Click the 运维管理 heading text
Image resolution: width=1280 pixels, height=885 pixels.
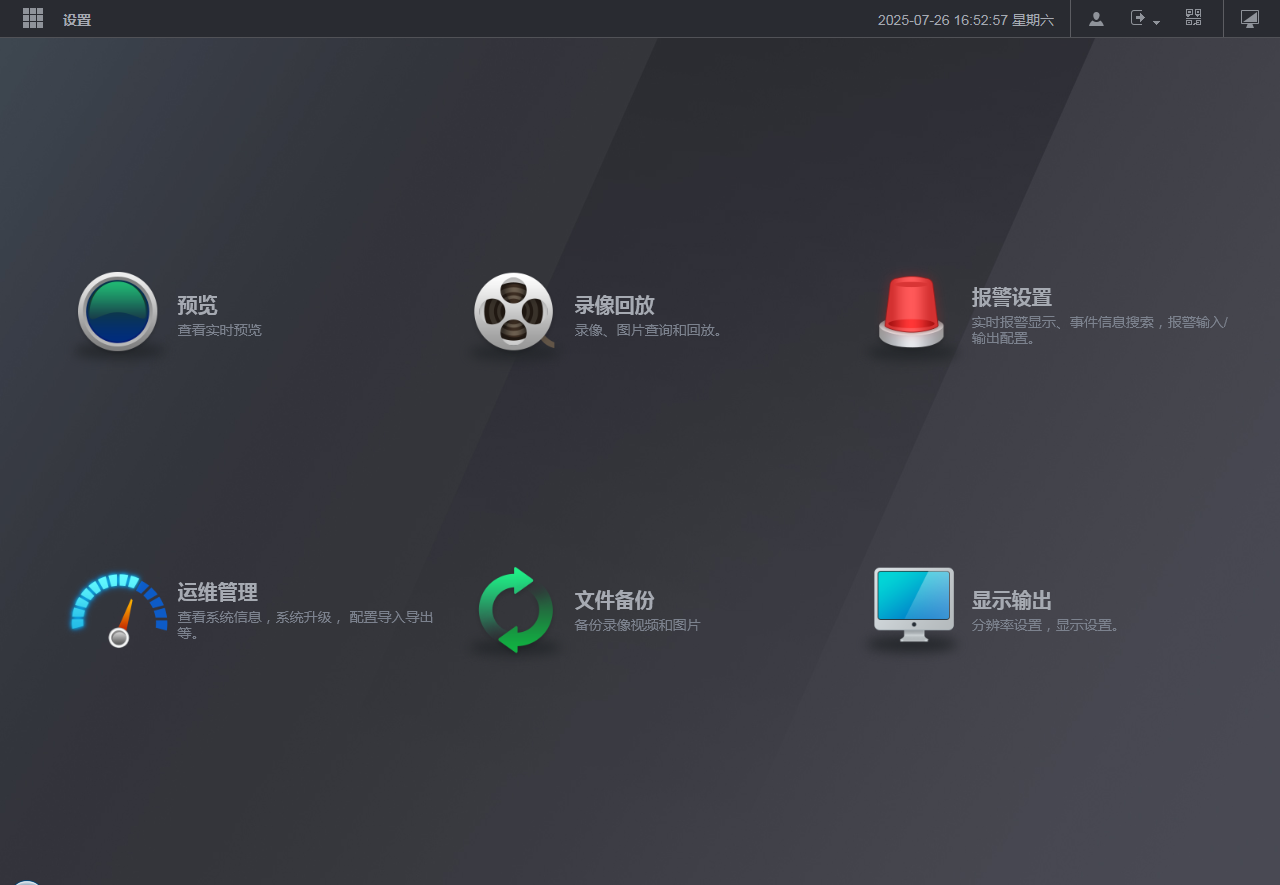tap(217, 592)
